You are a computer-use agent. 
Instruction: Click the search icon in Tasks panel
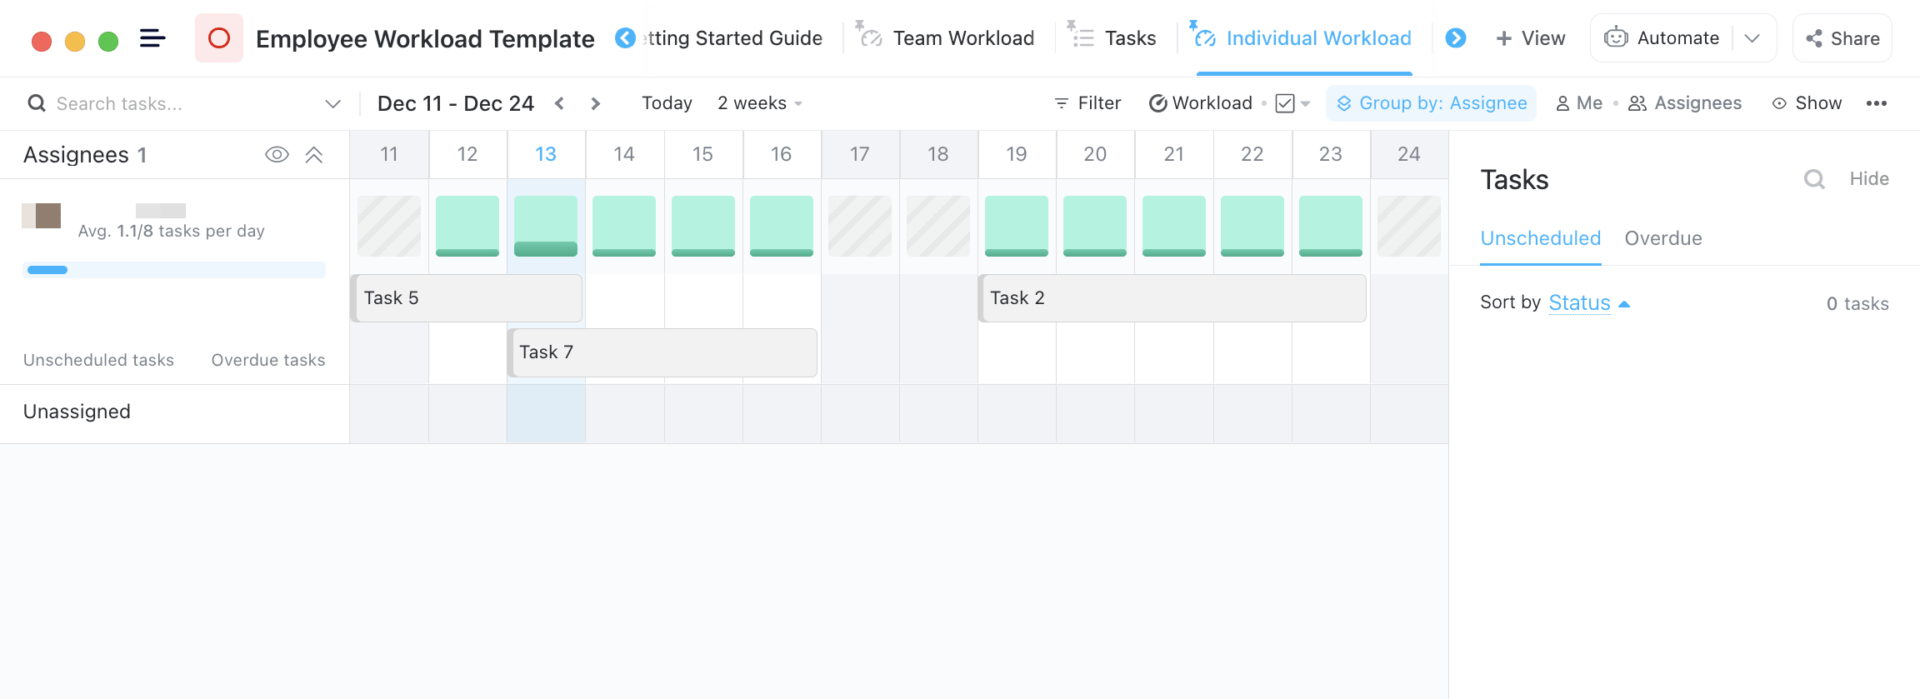point(1814,179)
